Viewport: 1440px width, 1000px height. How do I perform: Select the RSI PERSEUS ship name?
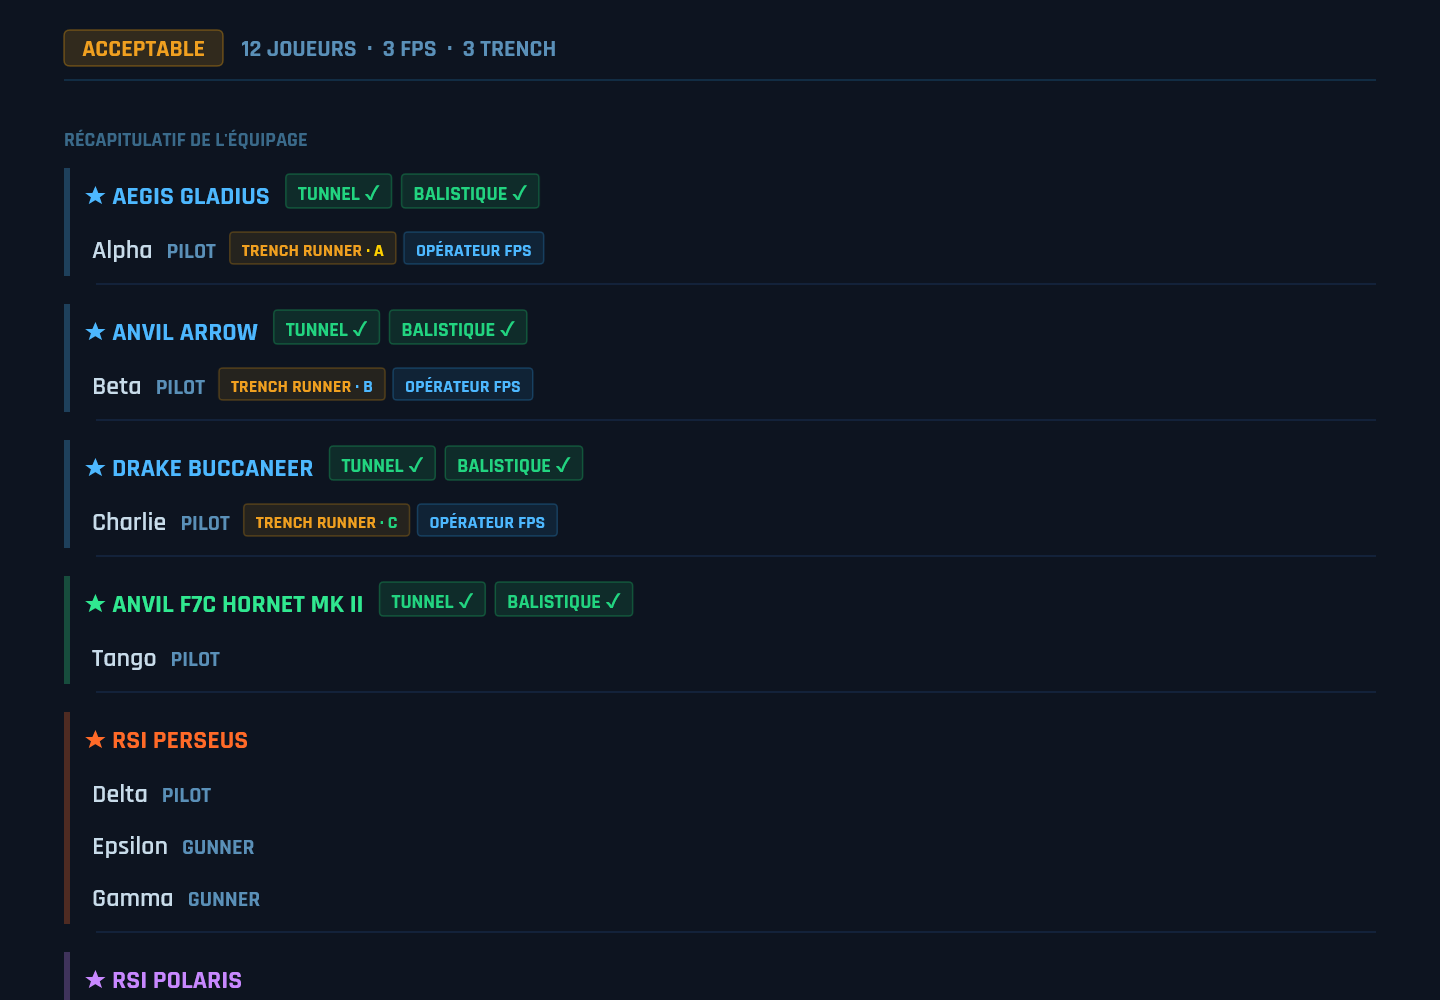coord(180,740)
